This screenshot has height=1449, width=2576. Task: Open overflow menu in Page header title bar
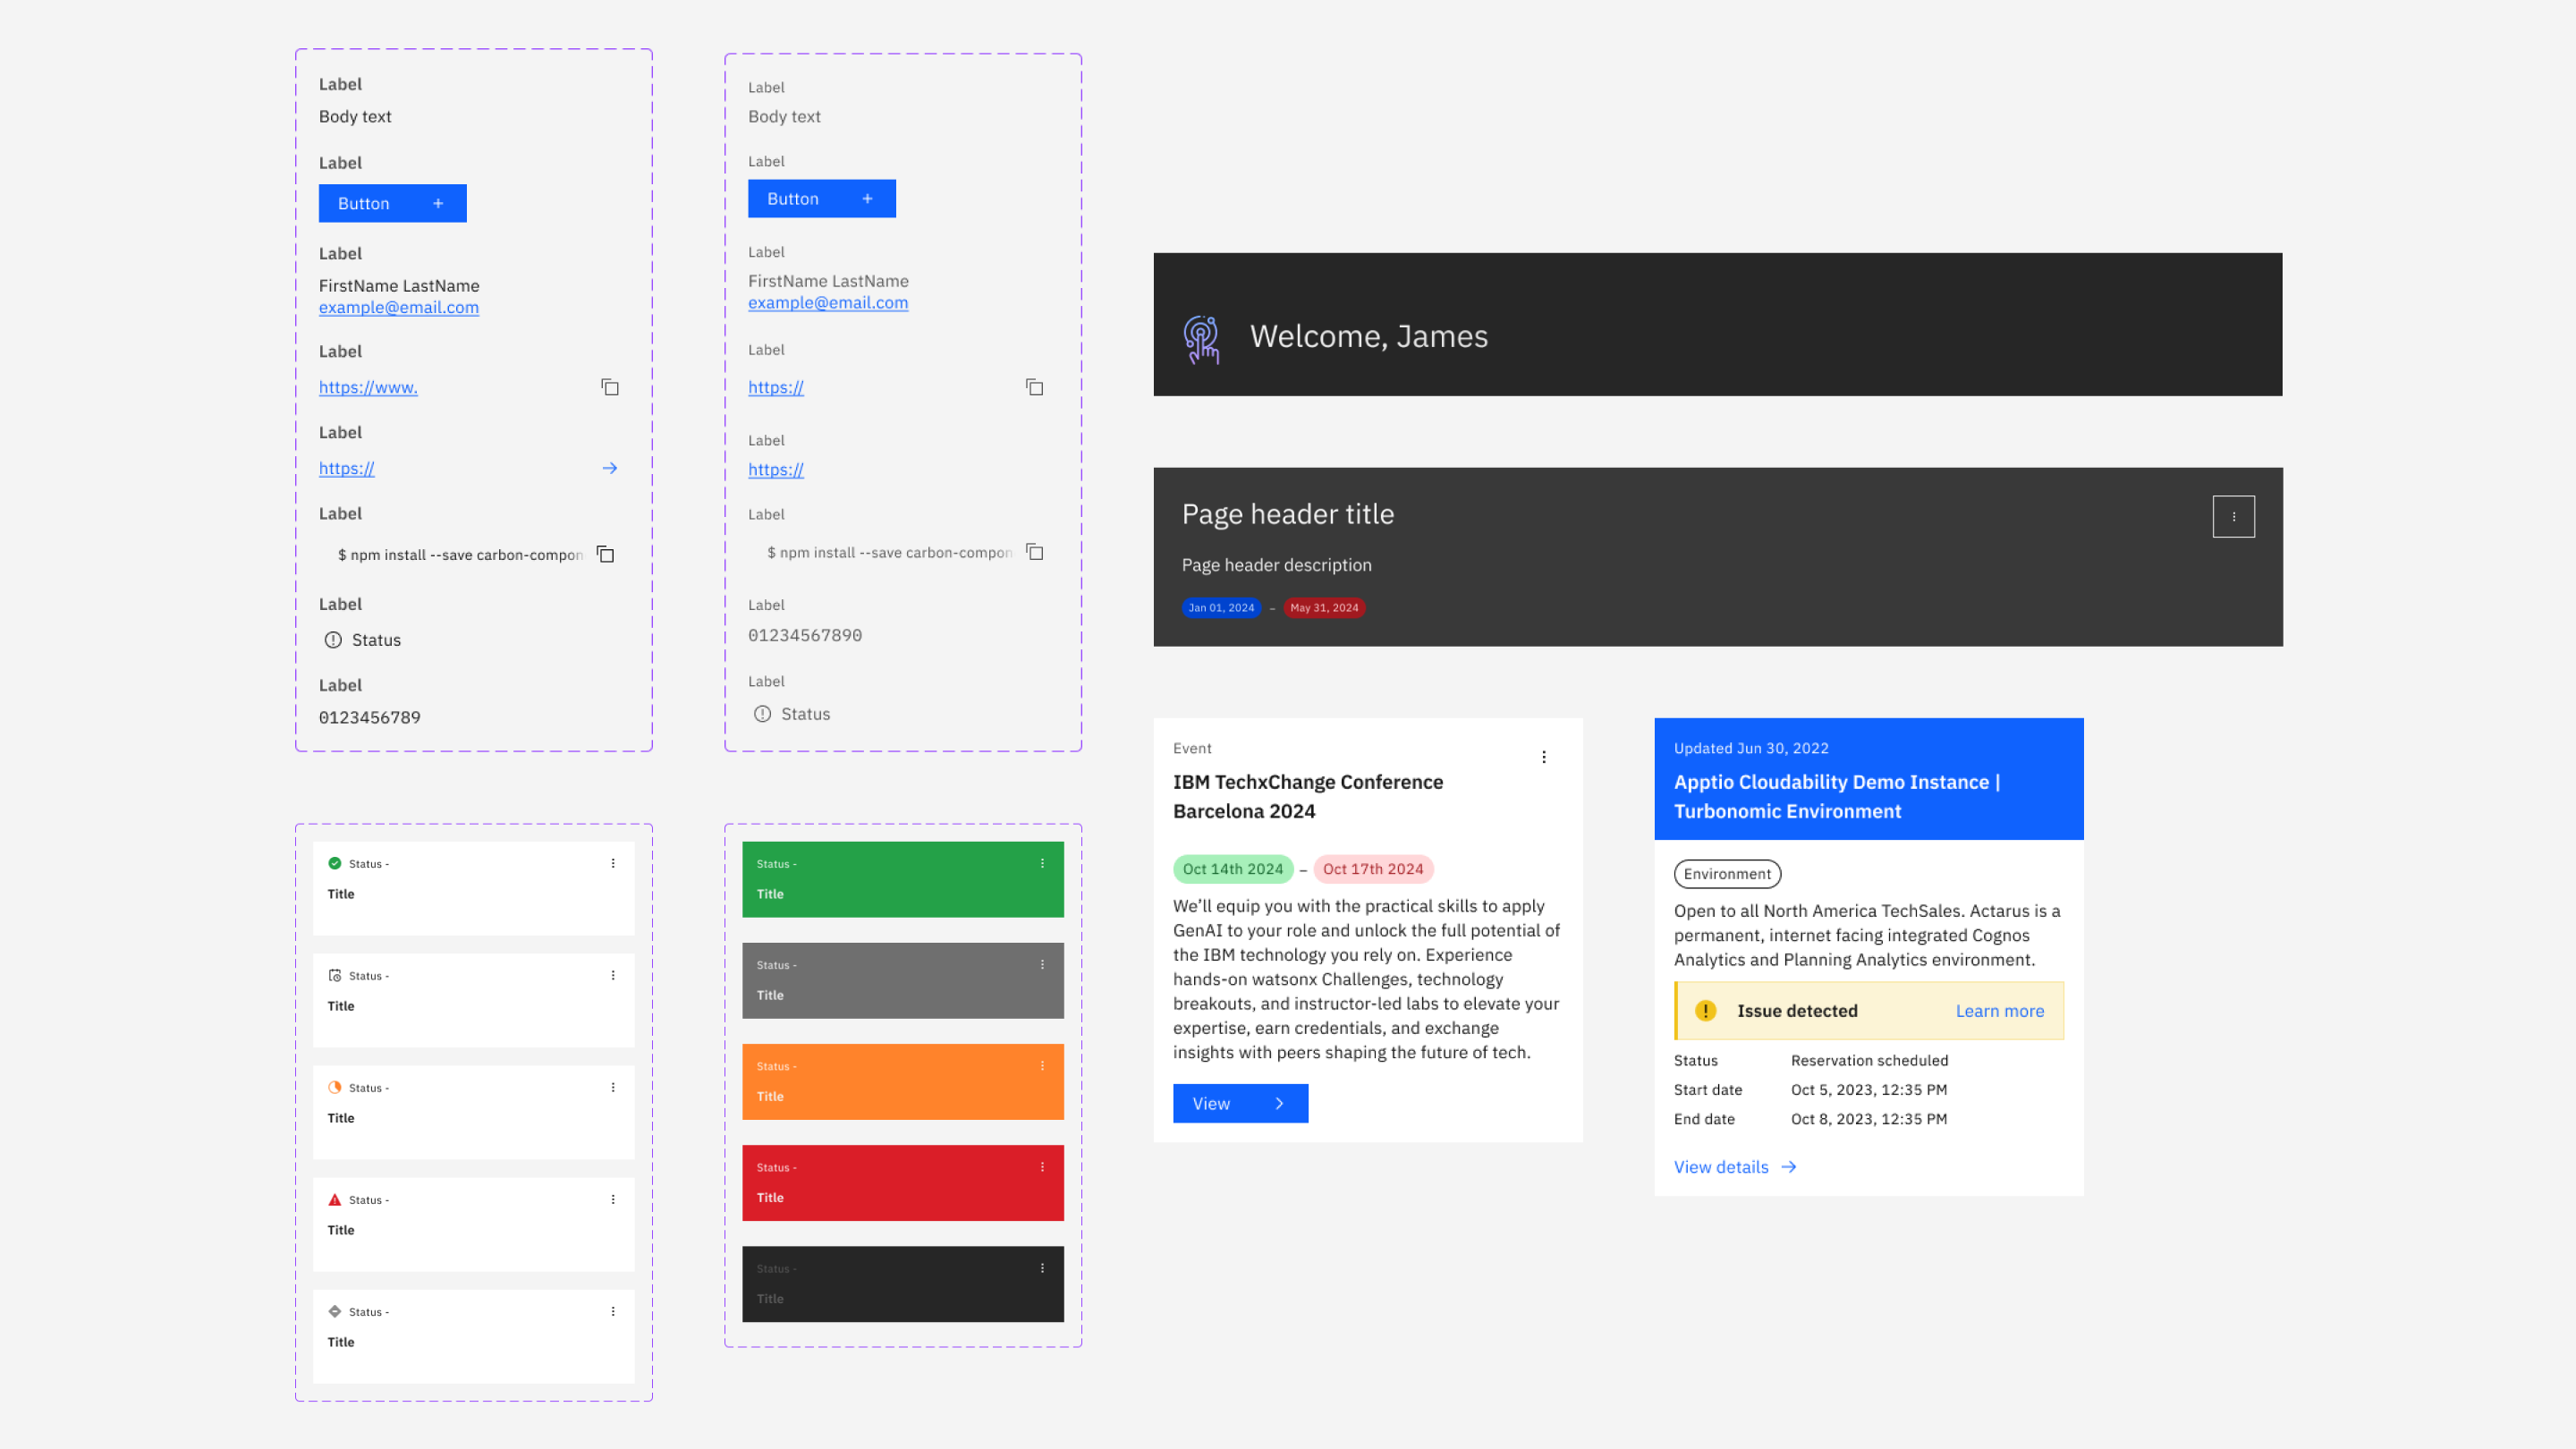click(x=2232, y=517)
